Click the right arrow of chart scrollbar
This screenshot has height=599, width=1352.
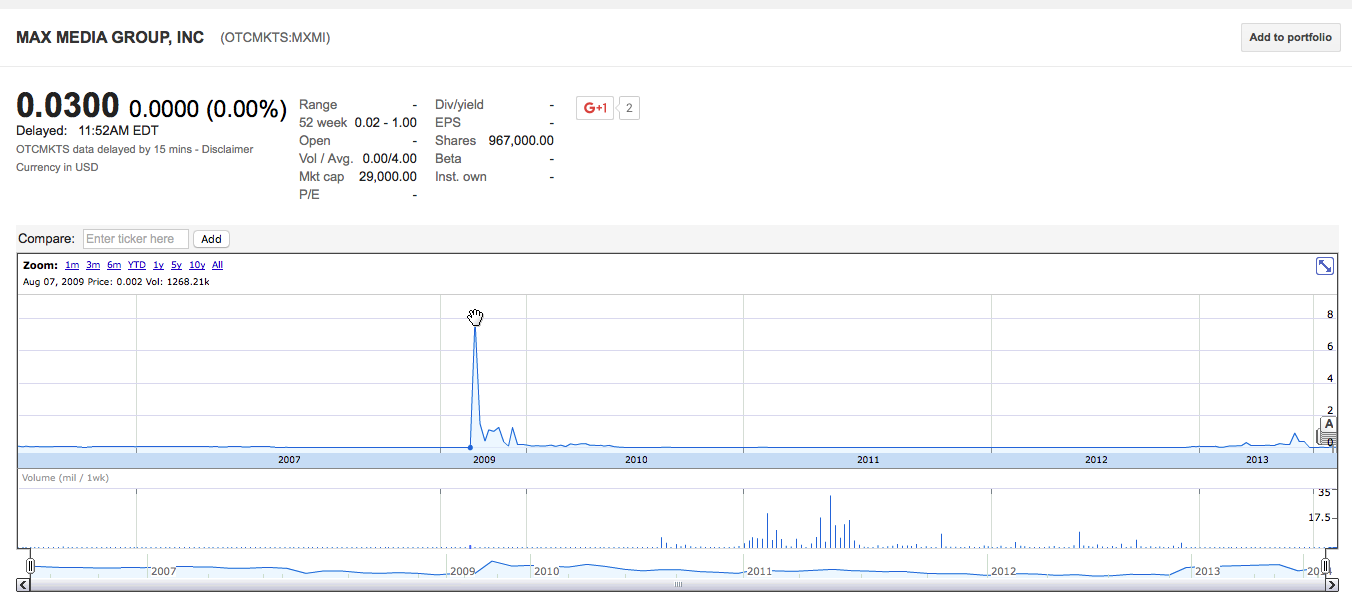pyautogui.click(x=1331, y=585)
